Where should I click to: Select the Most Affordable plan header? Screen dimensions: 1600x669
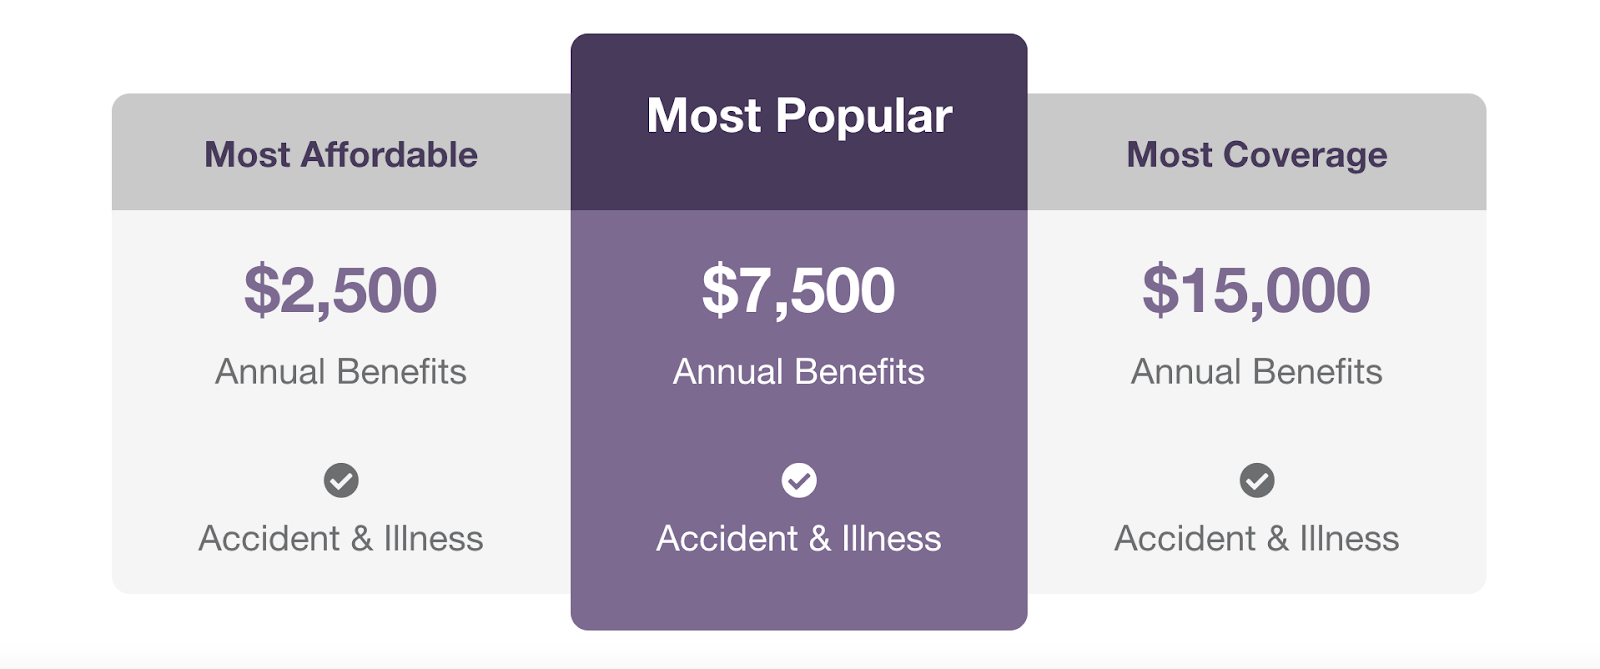tap(341, 155)
